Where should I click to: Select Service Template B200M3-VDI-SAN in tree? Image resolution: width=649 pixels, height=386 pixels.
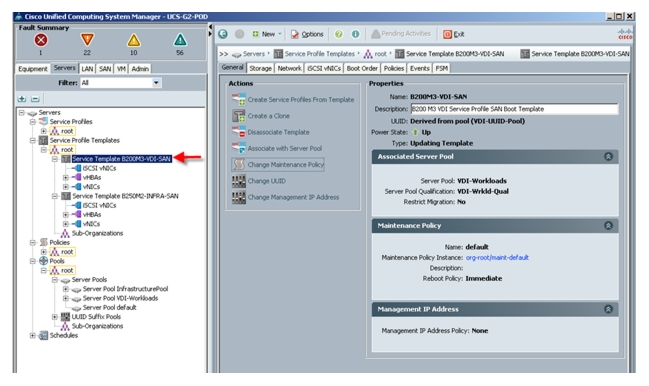click(x=121, y=159)
